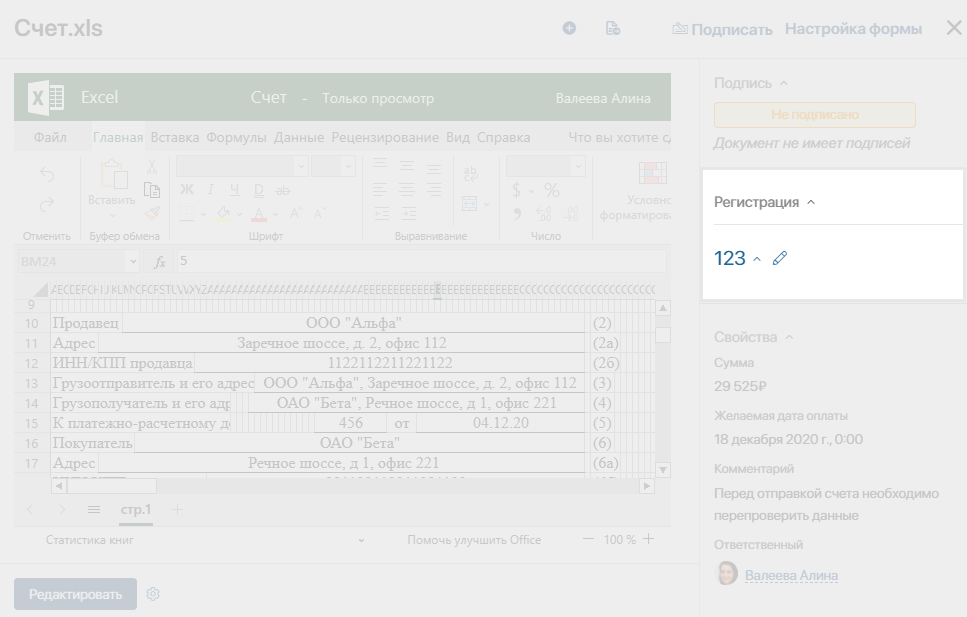Open the Файл menu in Excel
This screenshot has height=617, width=967.
click(50, 138)
